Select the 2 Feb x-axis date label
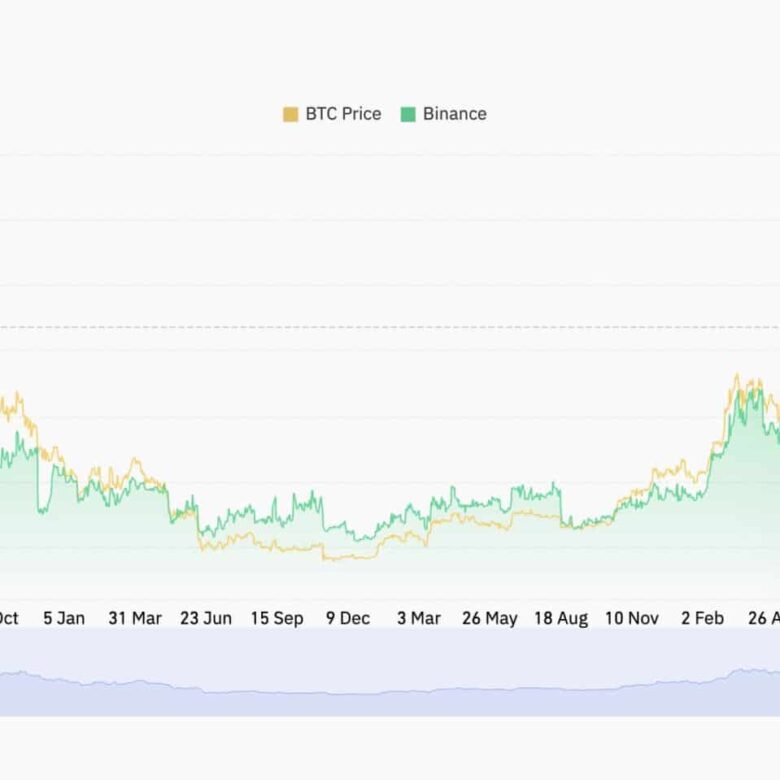This screenshot has height=780, width=780. tap(702, 618)
